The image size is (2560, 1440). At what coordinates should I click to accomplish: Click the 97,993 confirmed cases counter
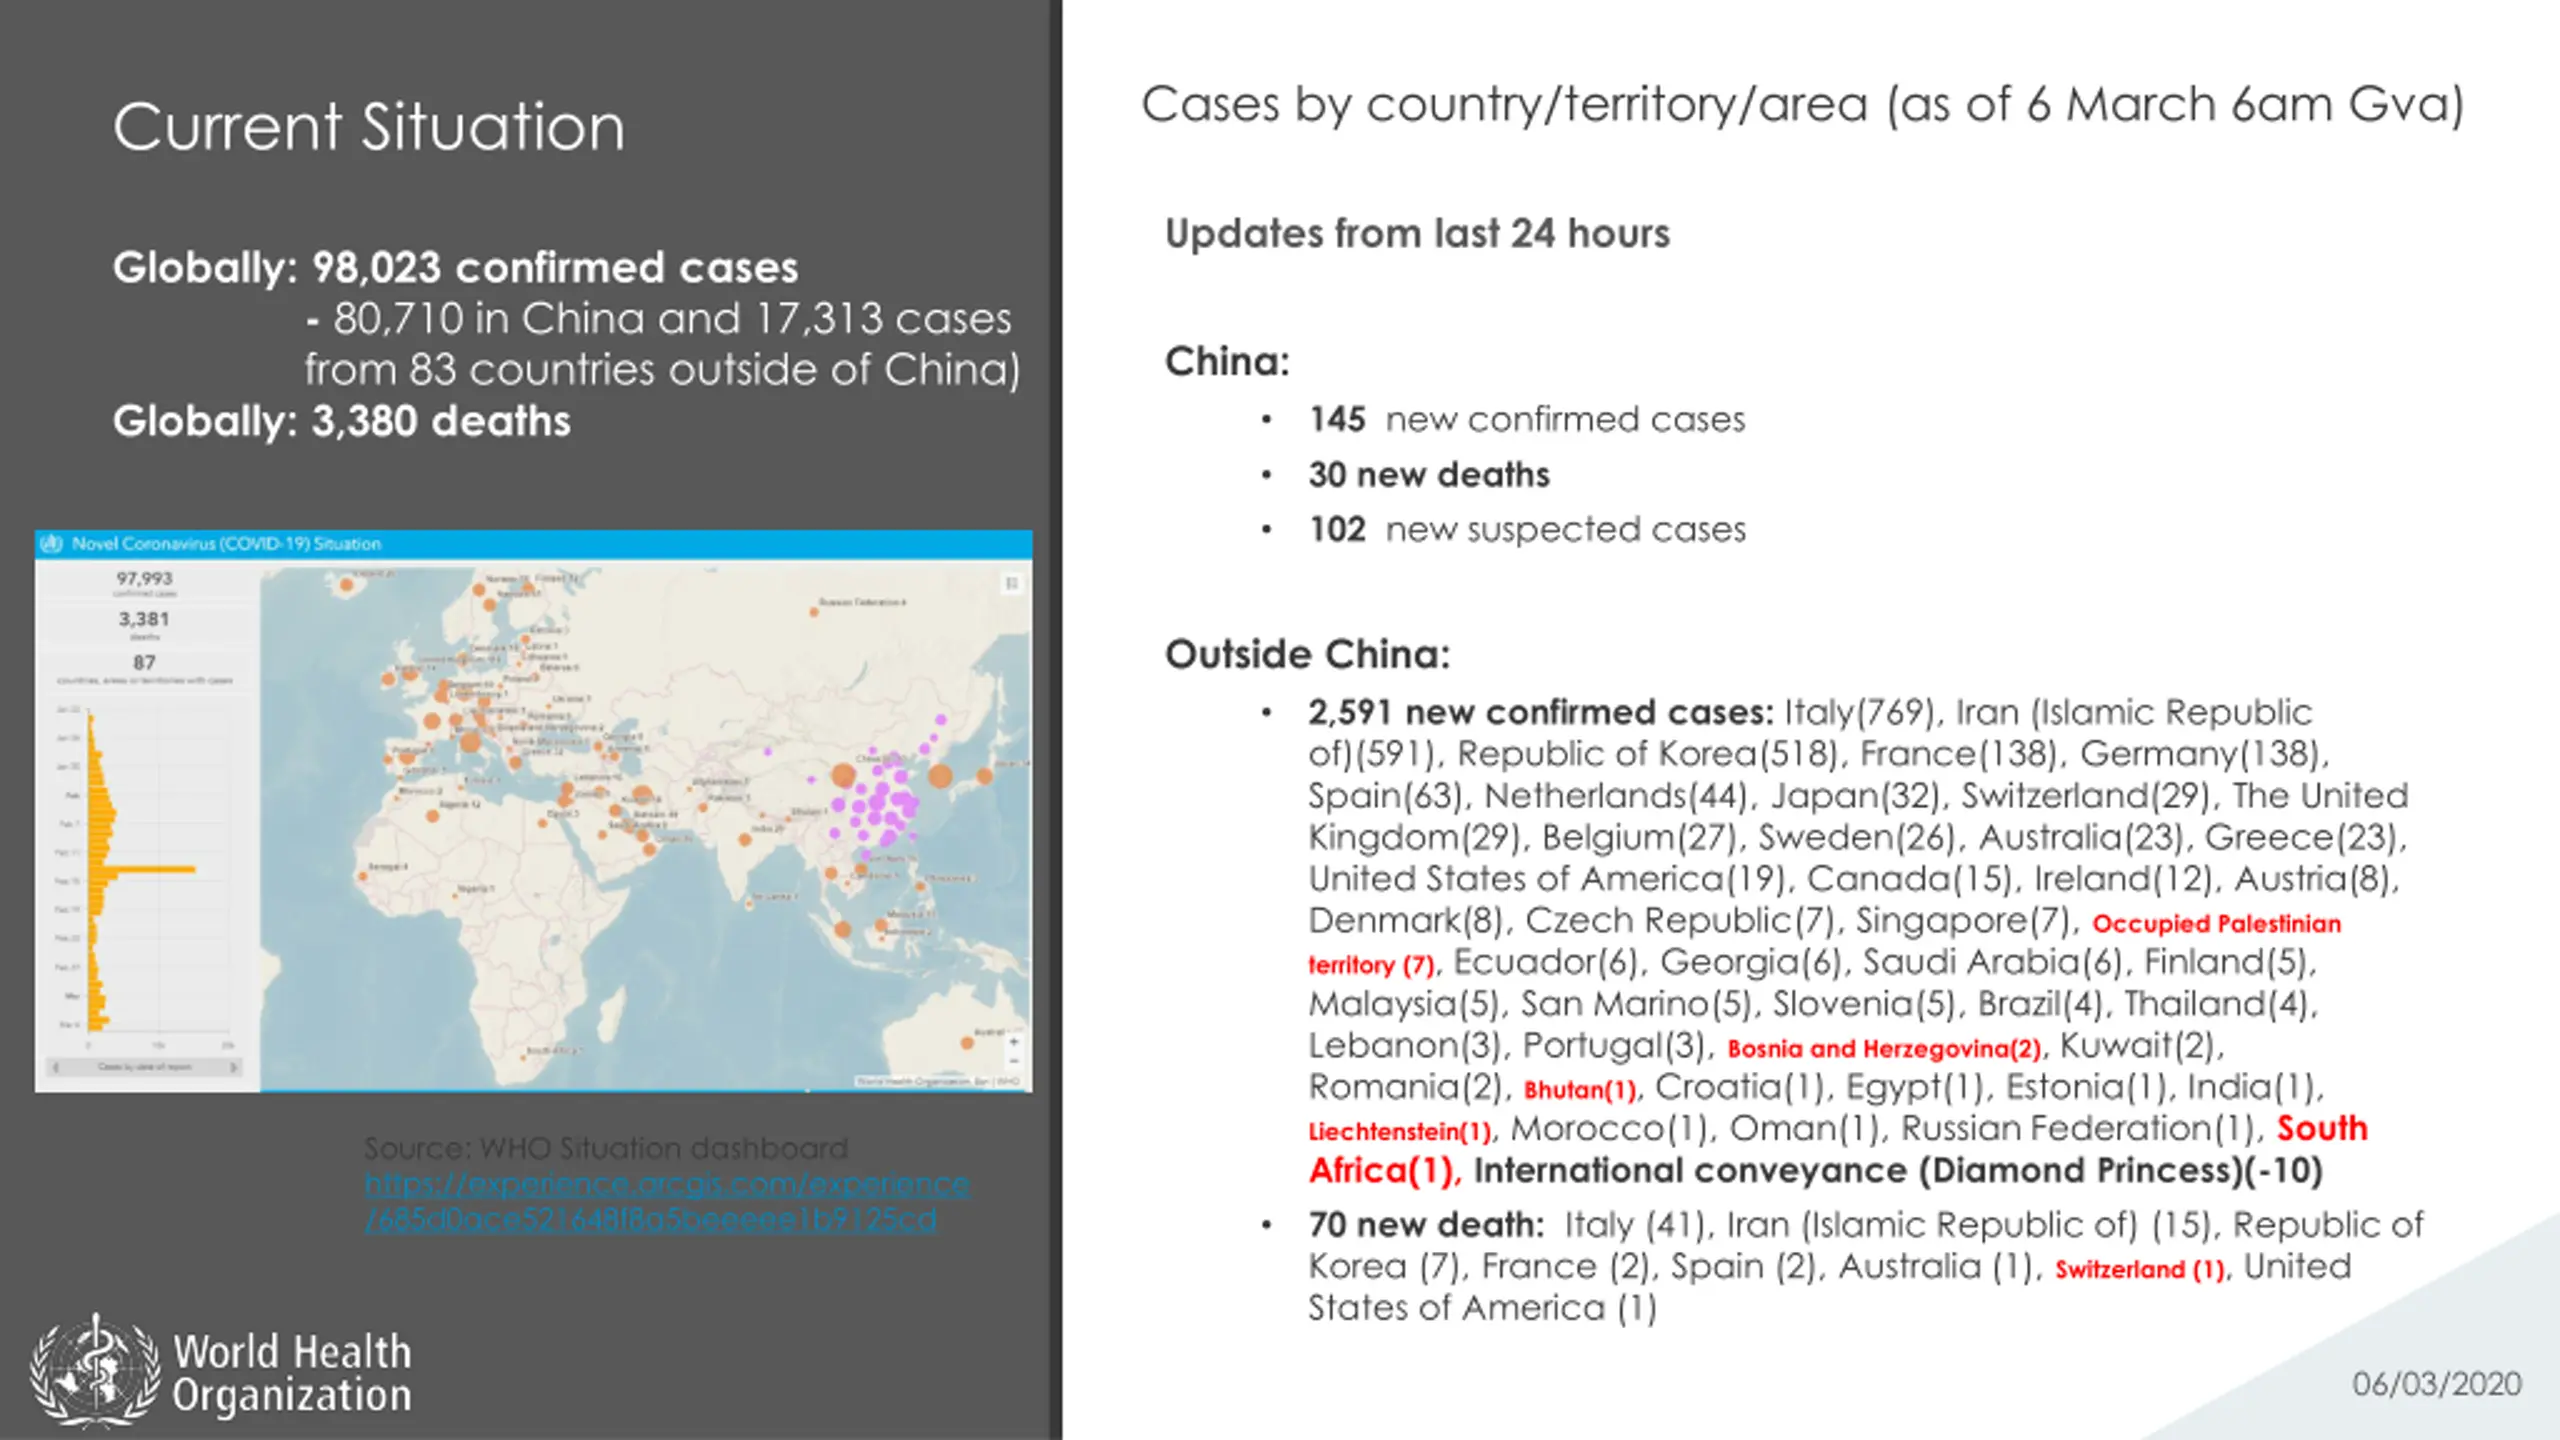pyautogui.click(x=144, y=583)
